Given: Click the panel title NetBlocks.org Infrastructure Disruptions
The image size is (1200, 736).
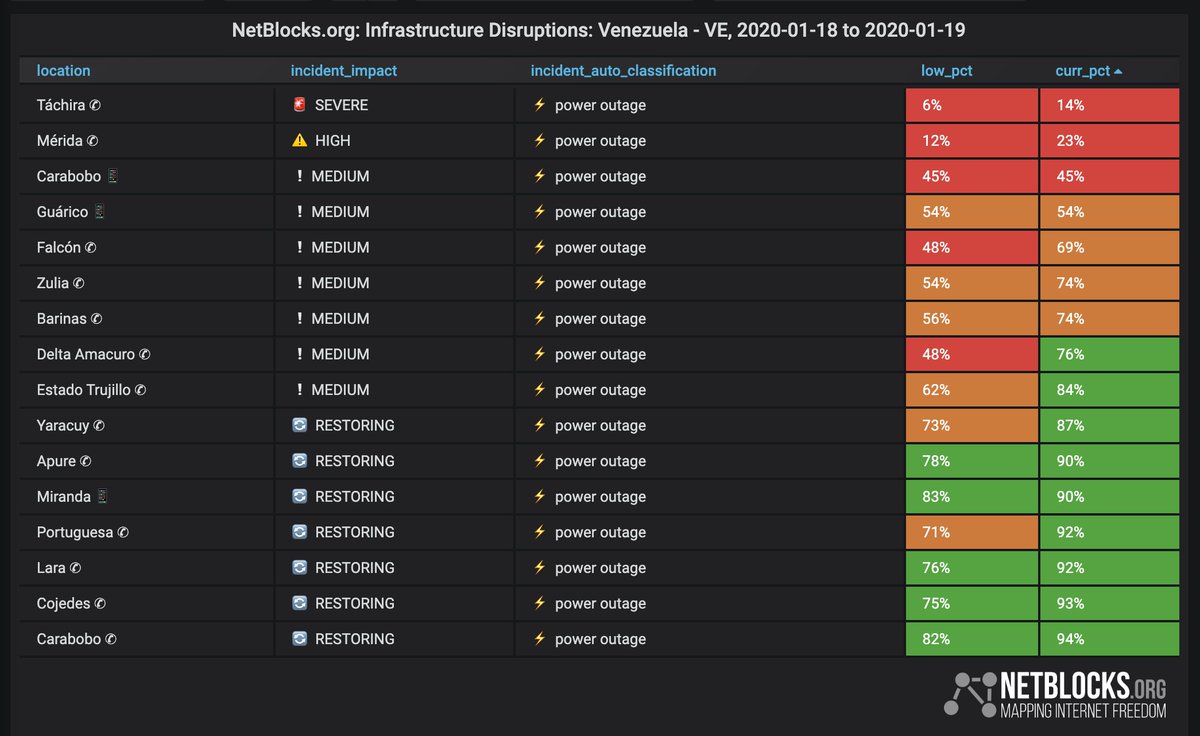Looking at the screenshot, I should [x=598, y=31].
